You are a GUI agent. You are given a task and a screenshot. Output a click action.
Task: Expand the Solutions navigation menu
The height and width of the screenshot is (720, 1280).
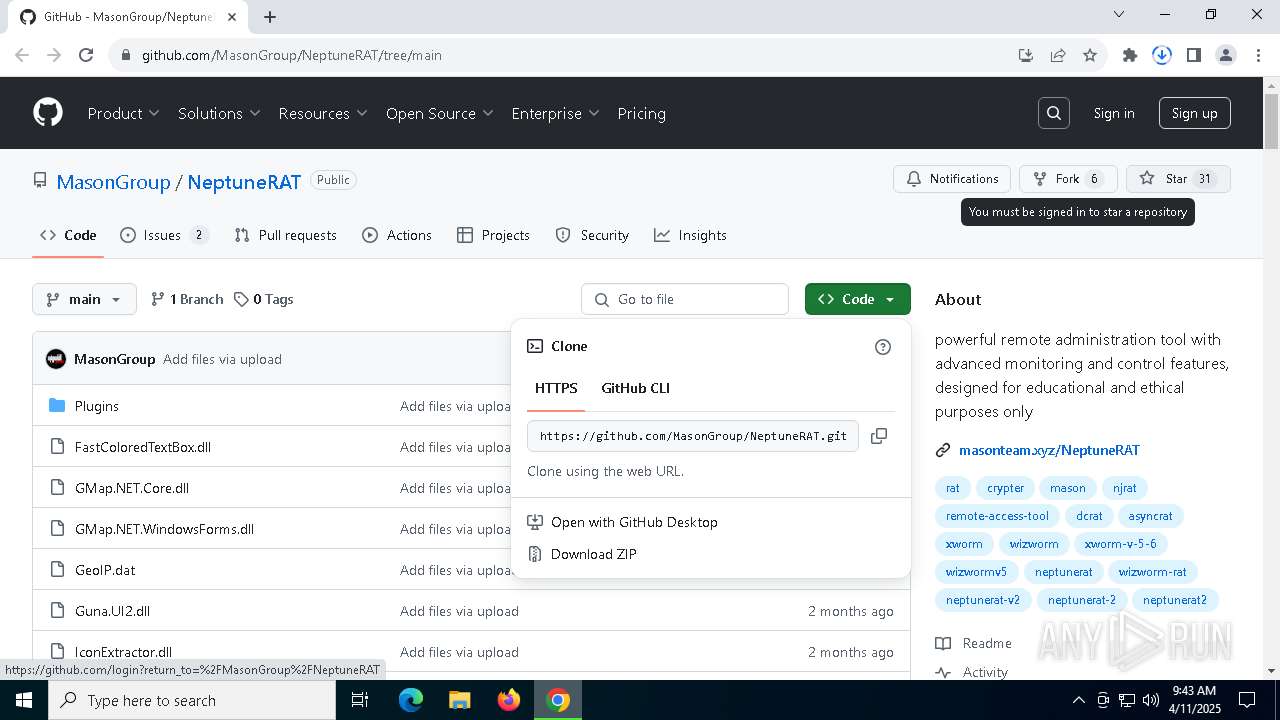[219, 113]
